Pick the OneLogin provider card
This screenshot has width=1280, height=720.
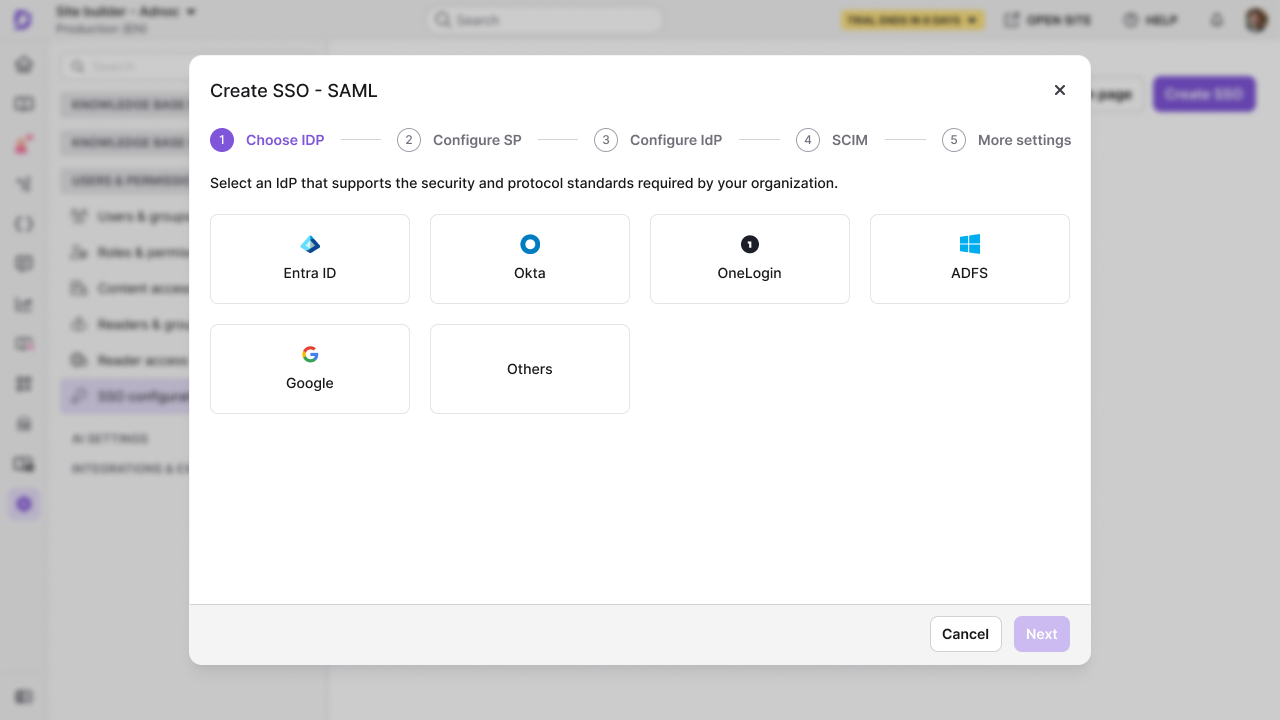coord(750,259)
